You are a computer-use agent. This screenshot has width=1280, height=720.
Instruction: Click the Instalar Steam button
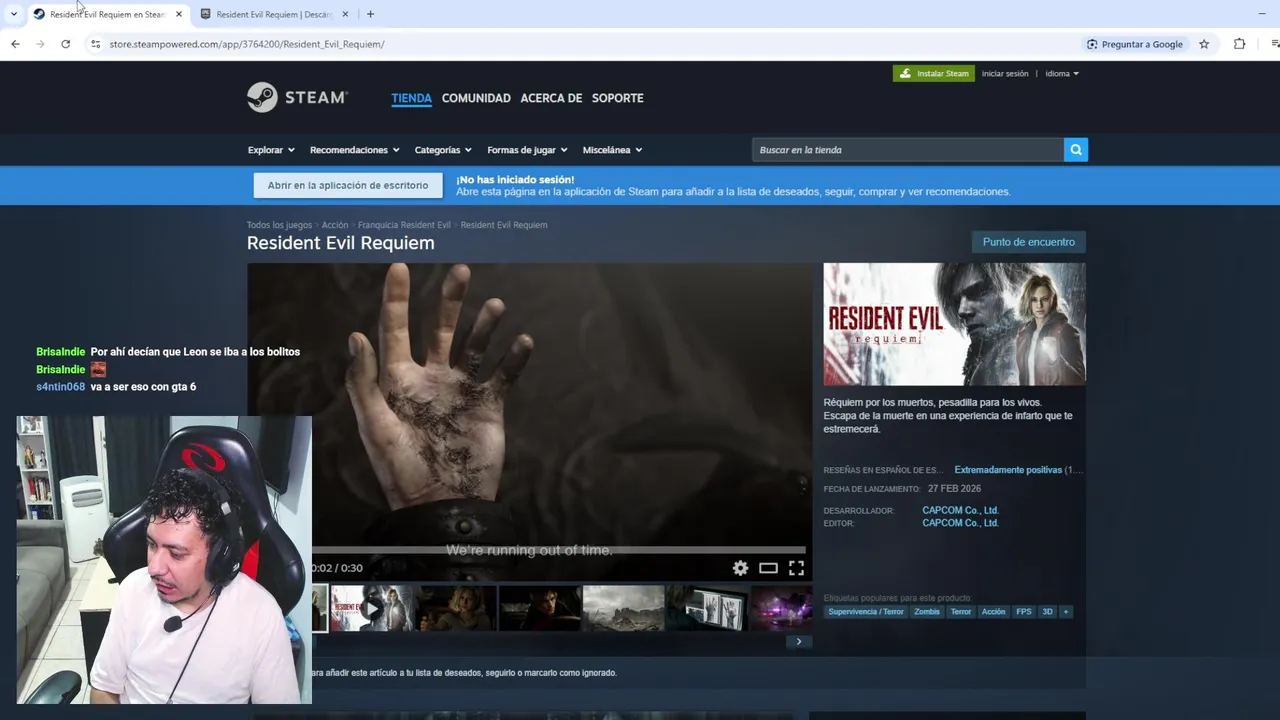tap(934, 73)
